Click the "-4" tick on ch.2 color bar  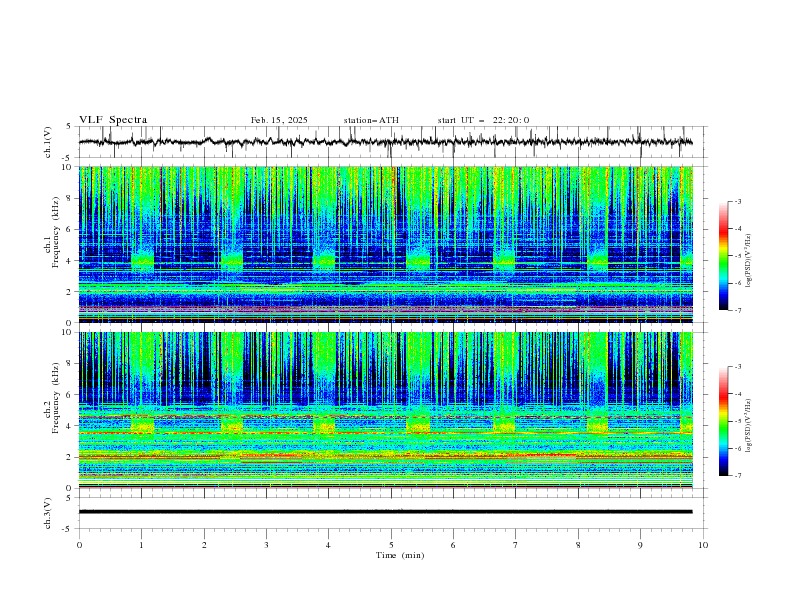pos(737,394)
